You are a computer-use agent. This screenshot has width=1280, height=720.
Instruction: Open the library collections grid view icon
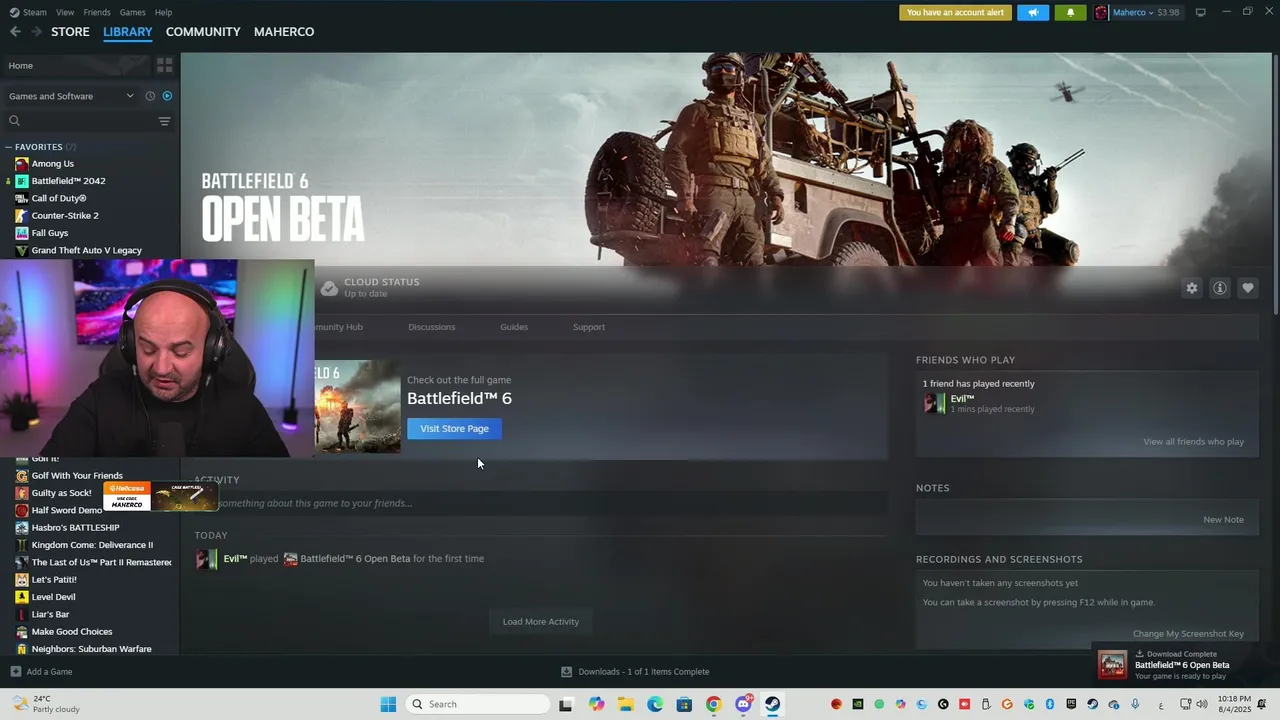pyautogui.click(x=165, y=65)
